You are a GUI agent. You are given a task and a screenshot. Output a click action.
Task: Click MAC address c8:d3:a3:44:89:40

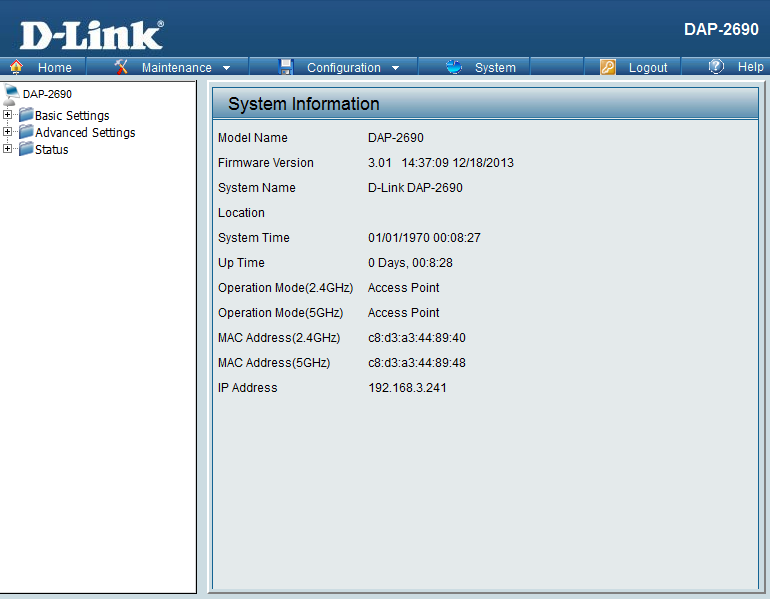coord(416,338)
